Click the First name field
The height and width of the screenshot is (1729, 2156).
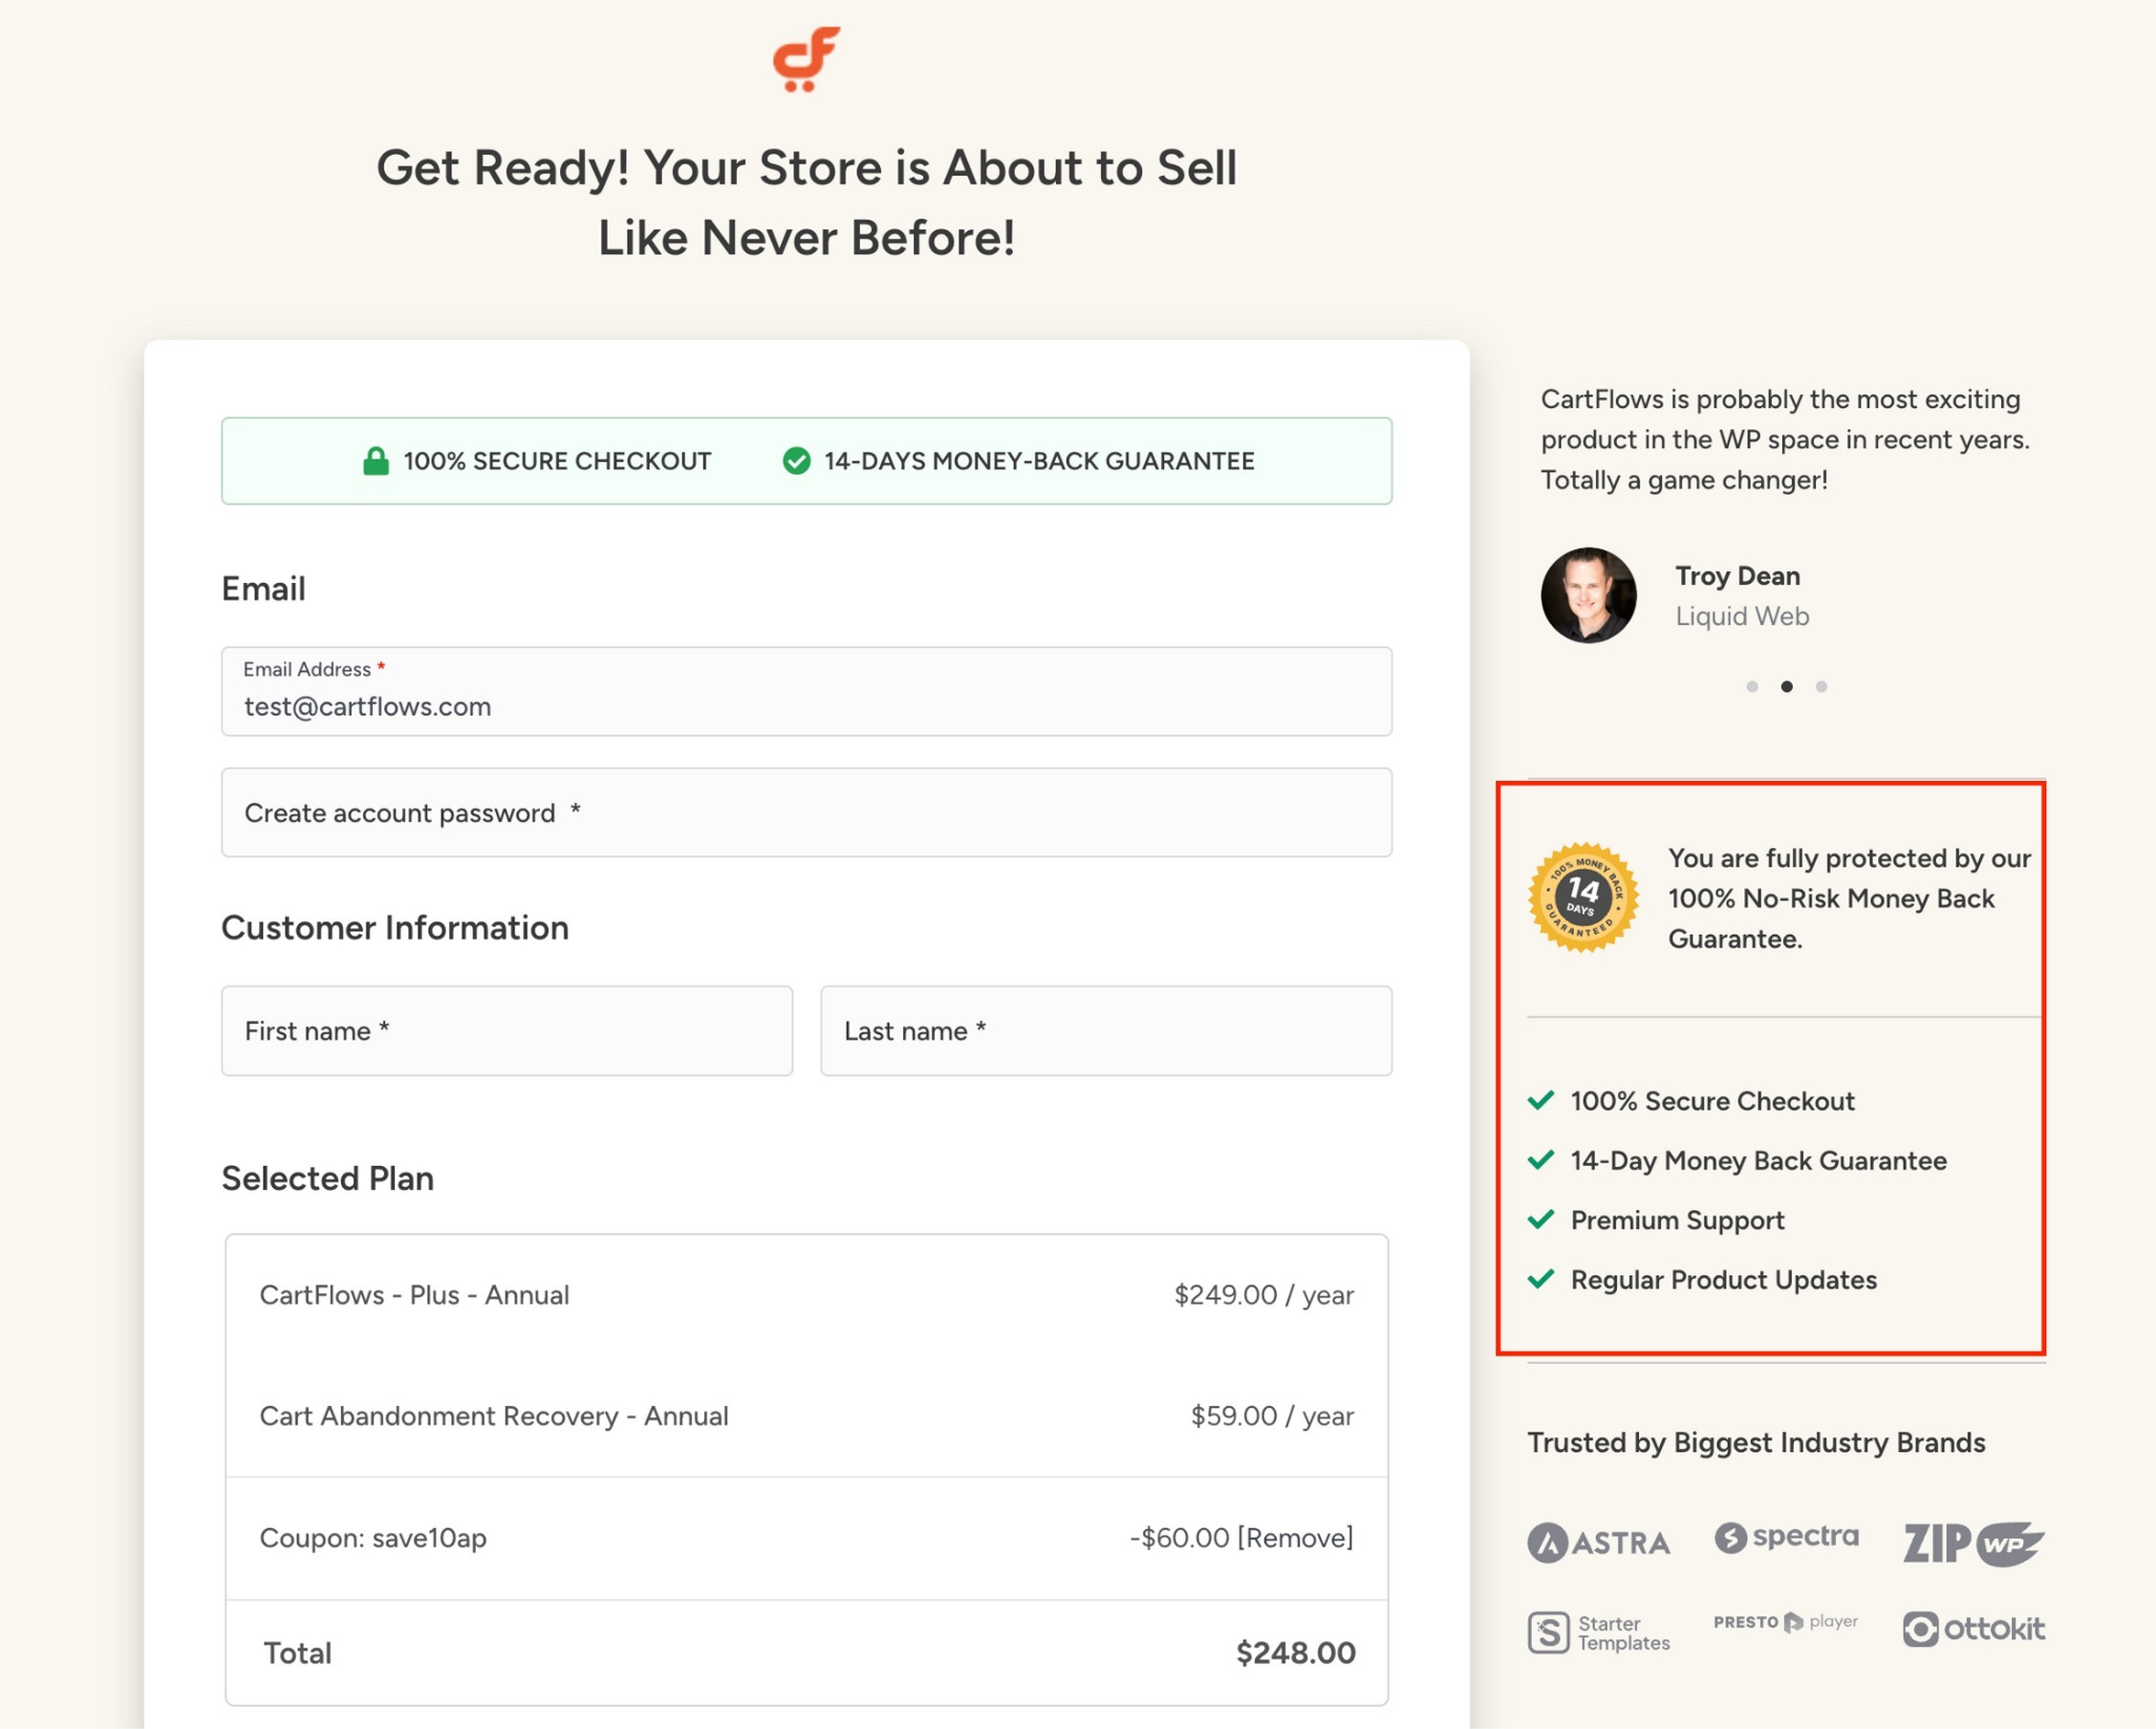506,1030
